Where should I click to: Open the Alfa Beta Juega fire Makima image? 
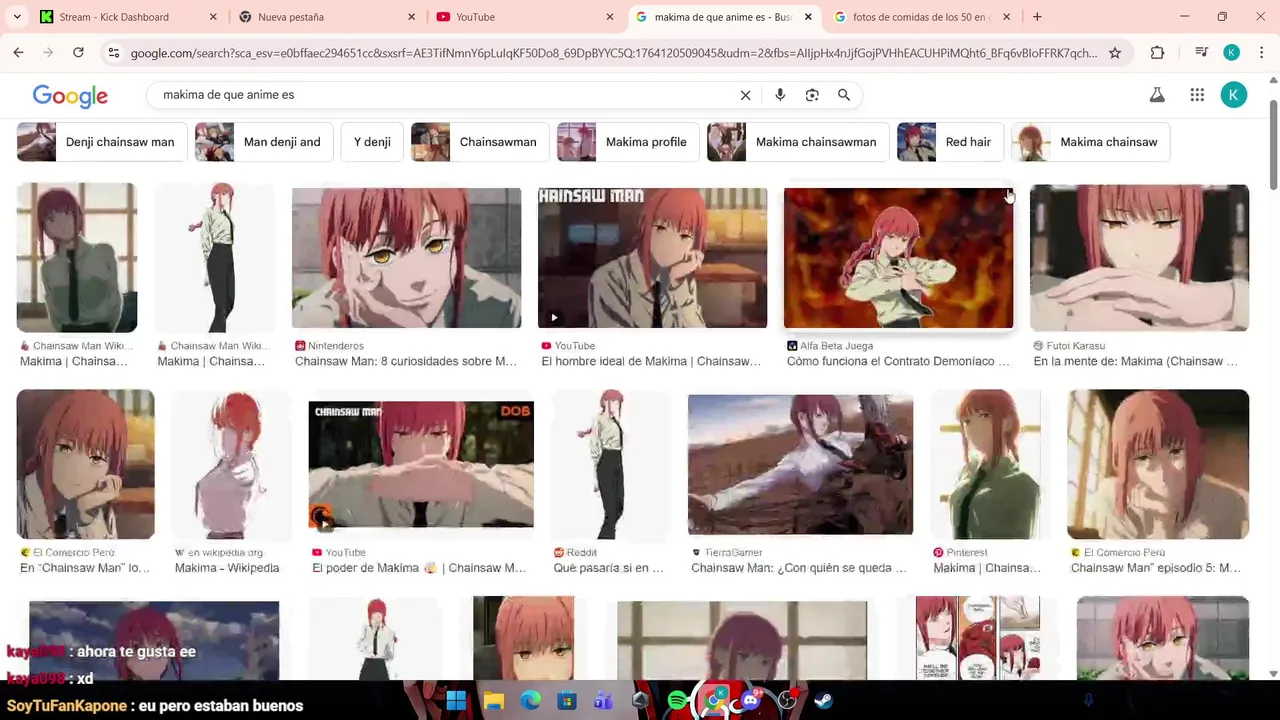tap(898, 258)
